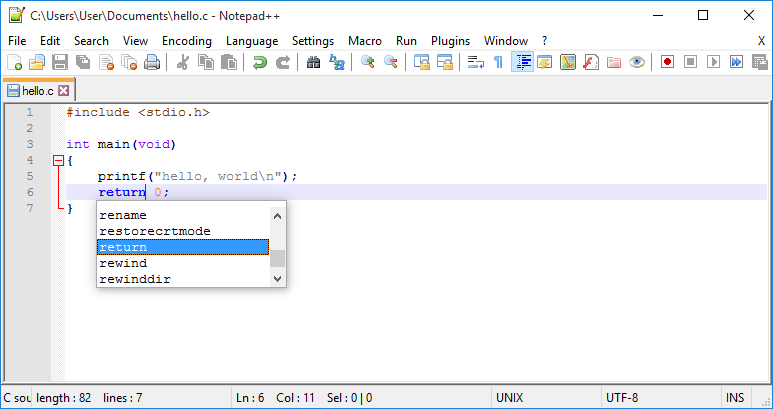This screenshot has height=409, width=773.
Task: Collapse the main function fold marker
Action: [59, 160]
